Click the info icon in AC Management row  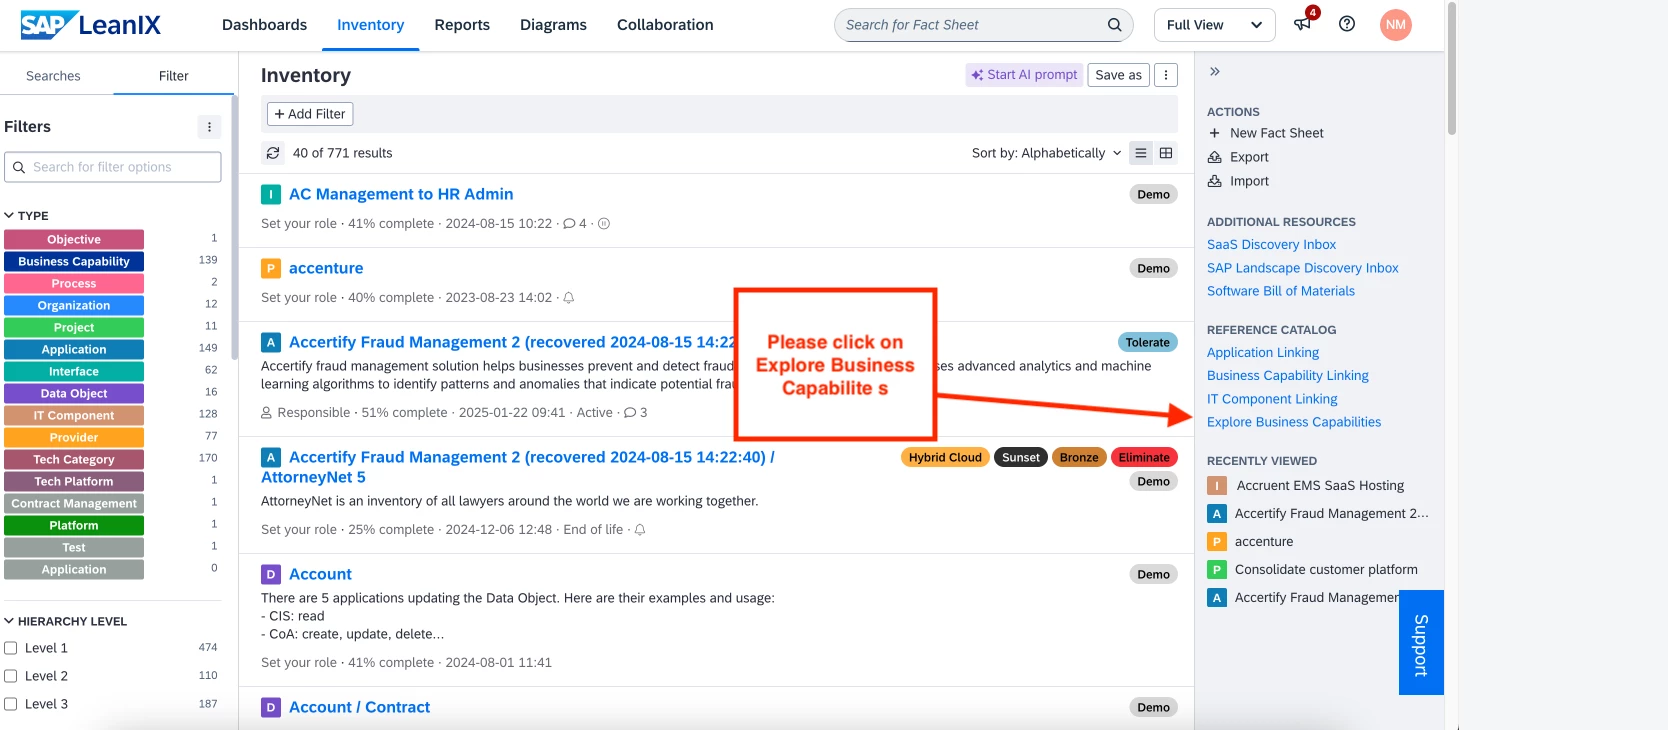point(604,224)
